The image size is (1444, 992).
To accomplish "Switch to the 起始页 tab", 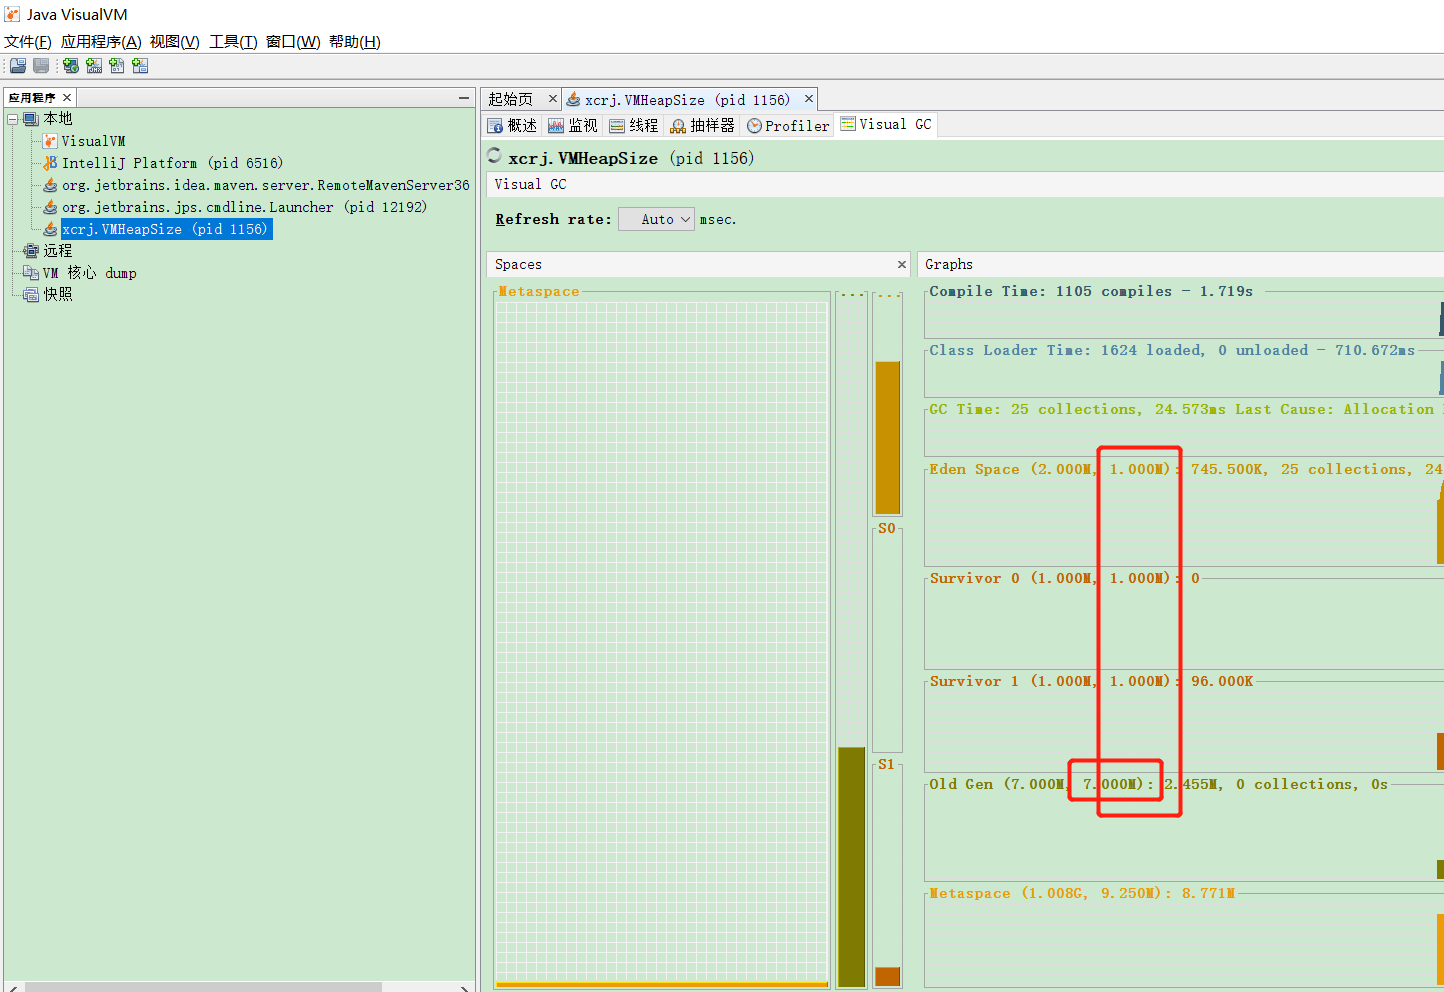I will [511, 99].
